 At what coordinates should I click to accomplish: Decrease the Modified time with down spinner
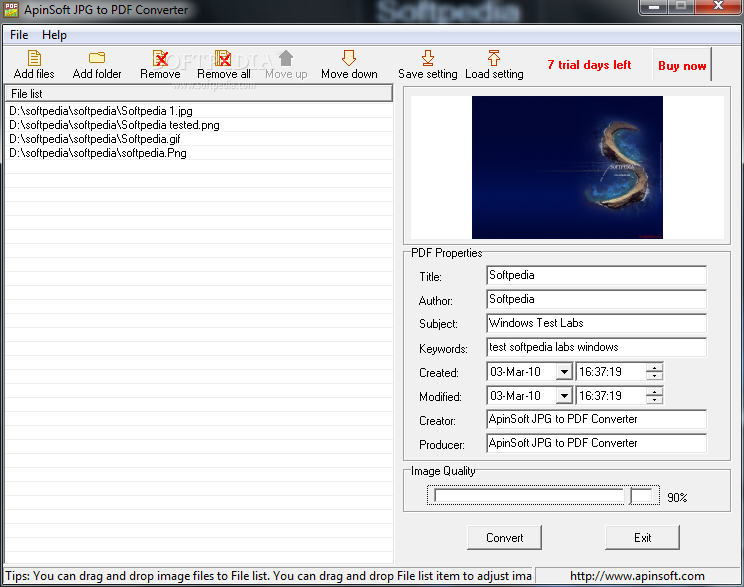tap(654, 400)
